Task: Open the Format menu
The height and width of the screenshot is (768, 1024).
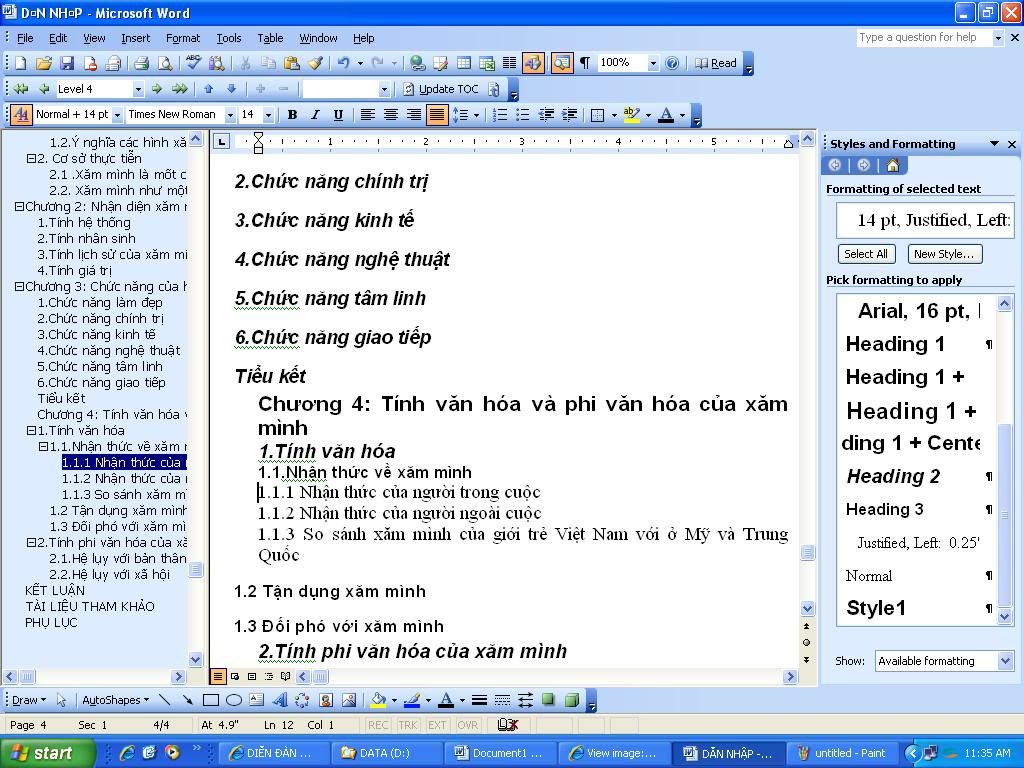Action: pos(183,38)
